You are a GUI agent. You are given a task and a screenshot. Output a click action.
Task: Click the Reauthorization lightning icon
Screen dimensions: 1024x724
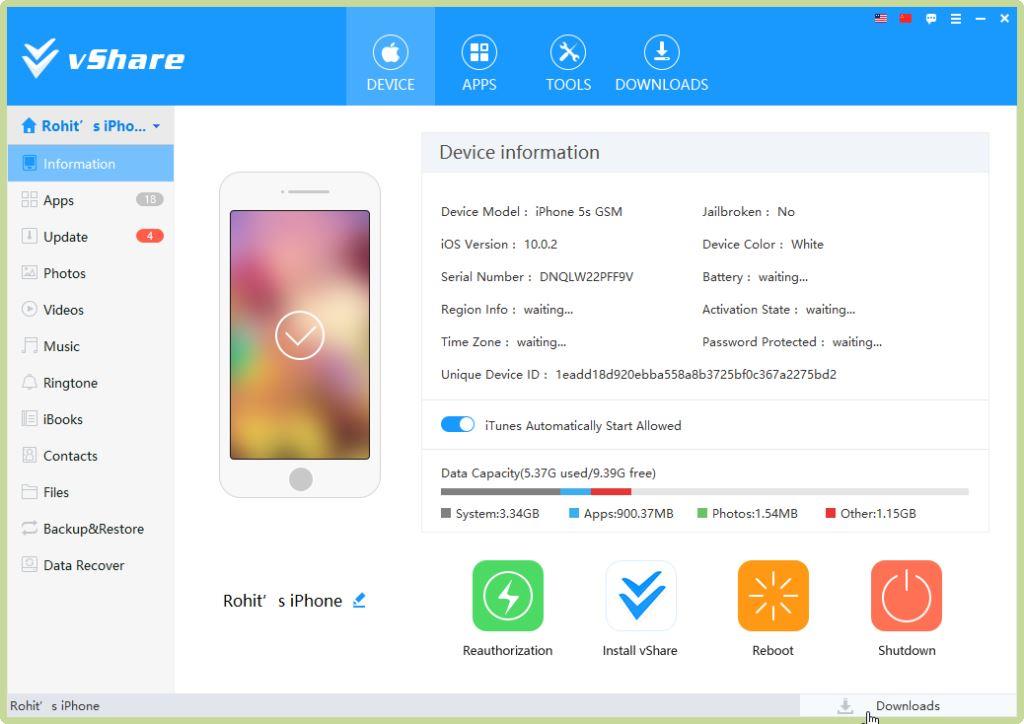(507, 595)
